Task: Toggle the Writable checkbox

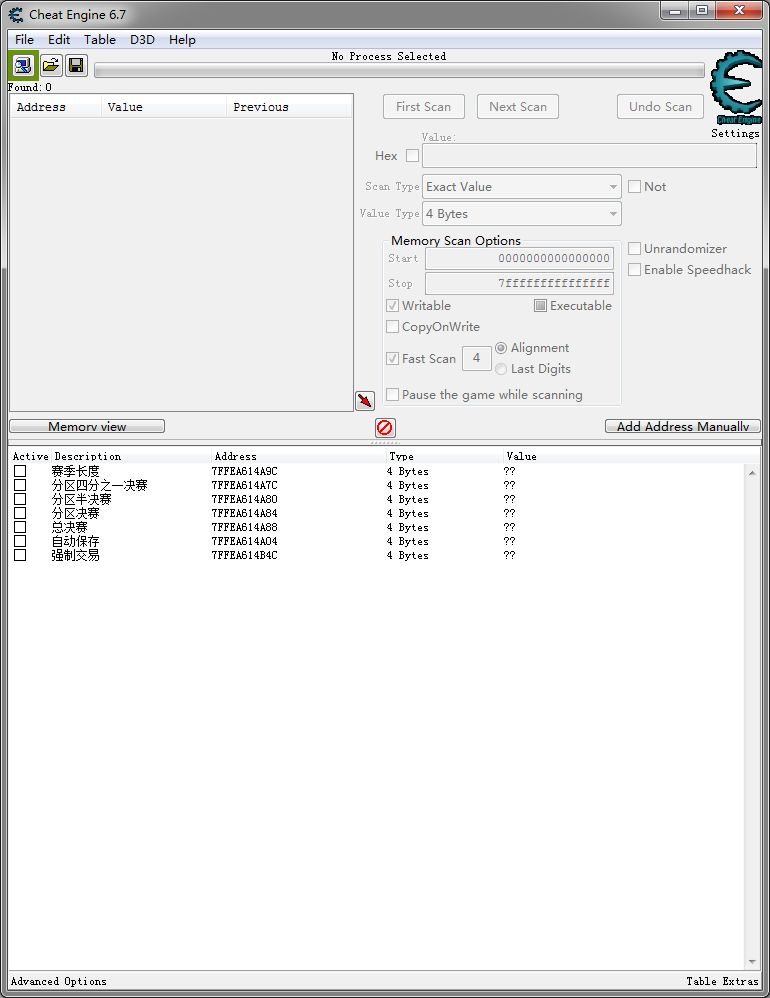Action: (393, 306)
